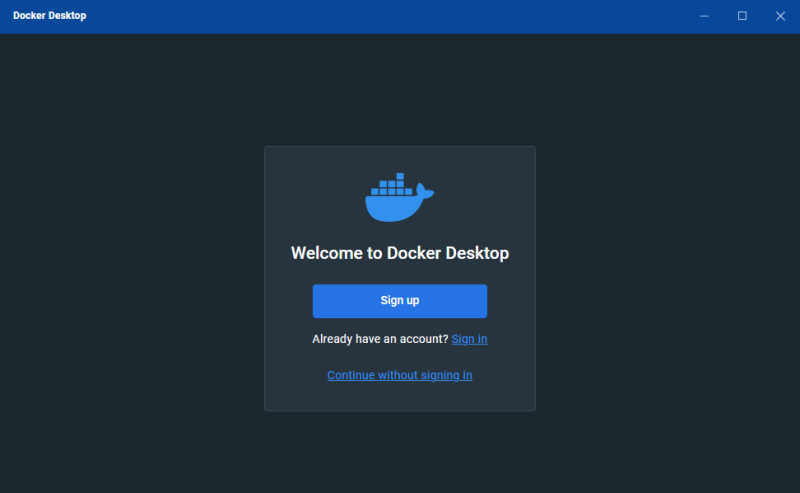Click the 'Already have an account?' text
This screenshot has width=800, height=493.
coord(380,339)
